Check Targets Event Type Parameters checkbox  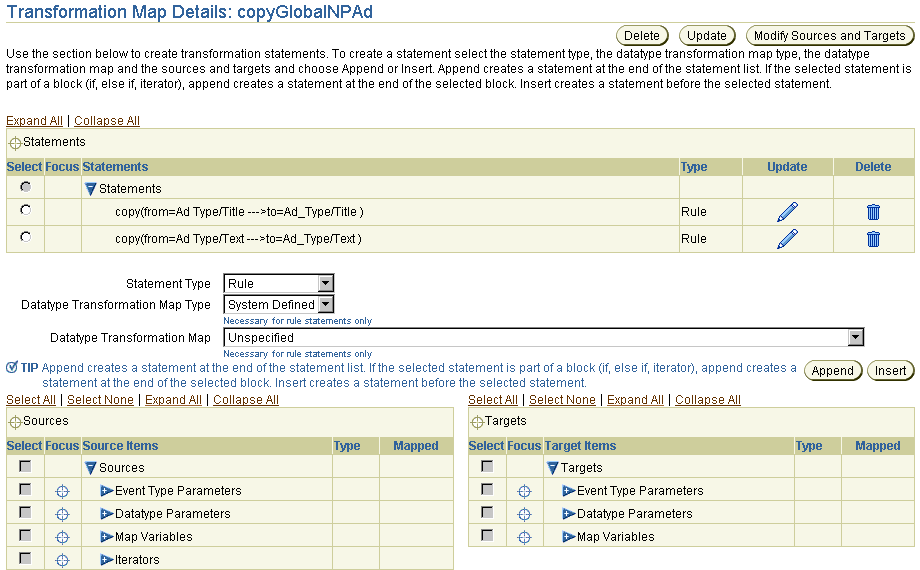[487, 489]
